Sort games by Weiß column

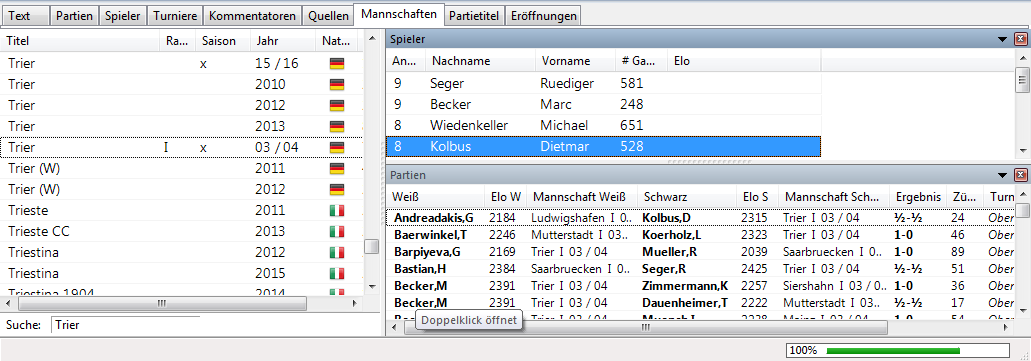tap(436, 197)
